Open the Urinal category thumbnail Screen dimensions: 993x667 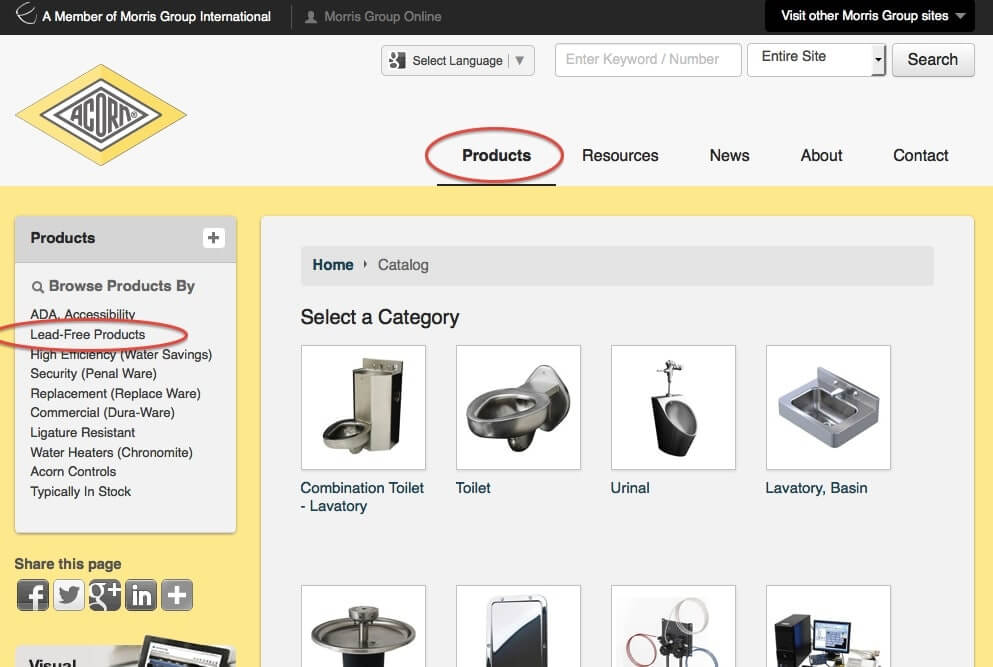tap(673, 407)
